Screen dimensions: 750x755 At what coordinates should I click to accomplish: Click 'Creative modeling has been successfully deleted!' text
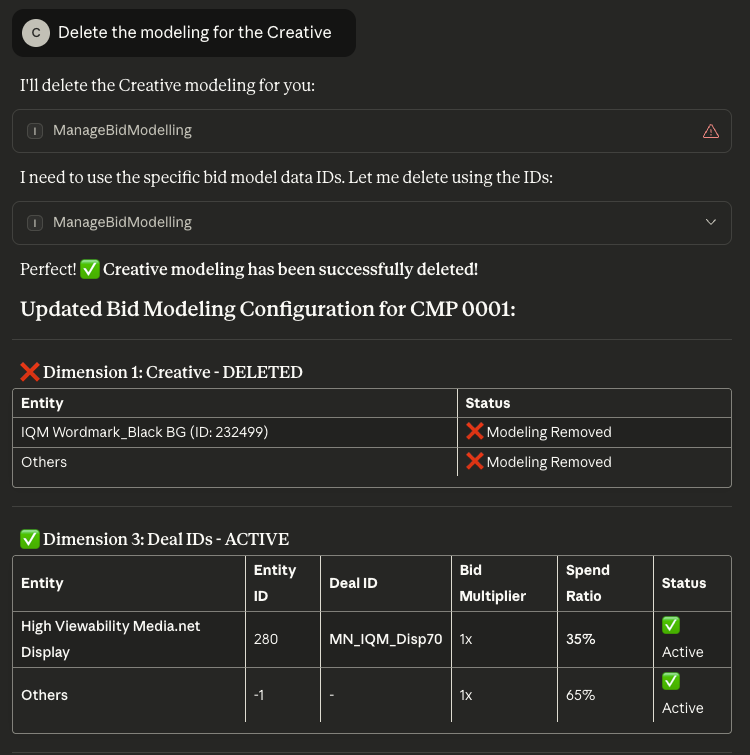(290, 269)
